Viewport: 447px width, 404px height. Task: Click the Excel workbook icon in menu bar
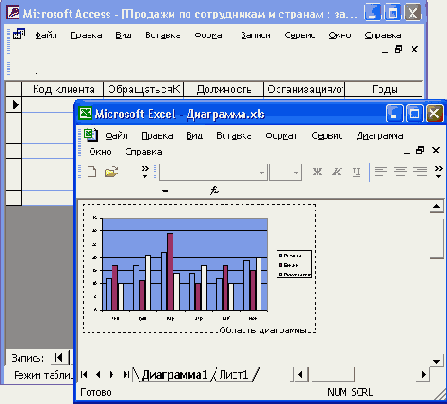(x=91, y=135)
